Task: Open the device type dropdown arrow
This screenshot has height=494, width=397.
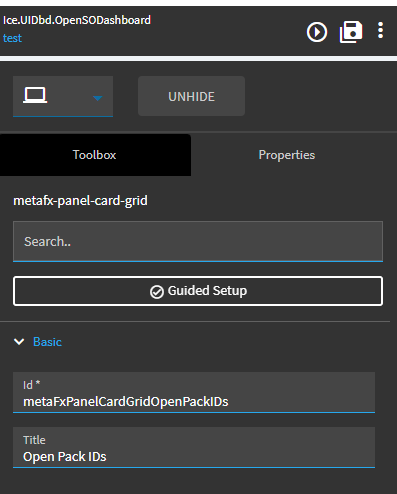Action: point(97,98)
